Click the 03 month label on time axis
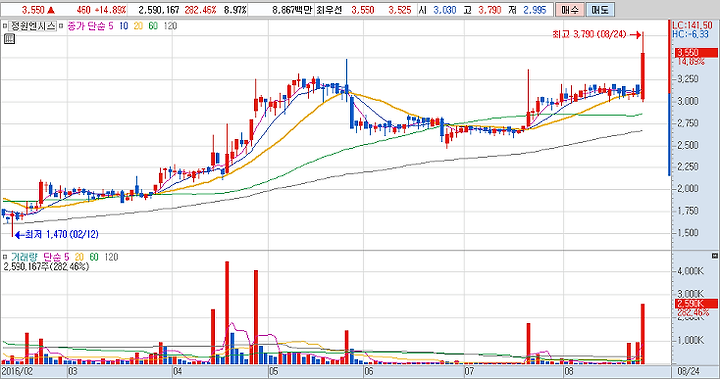 point(73,371)
